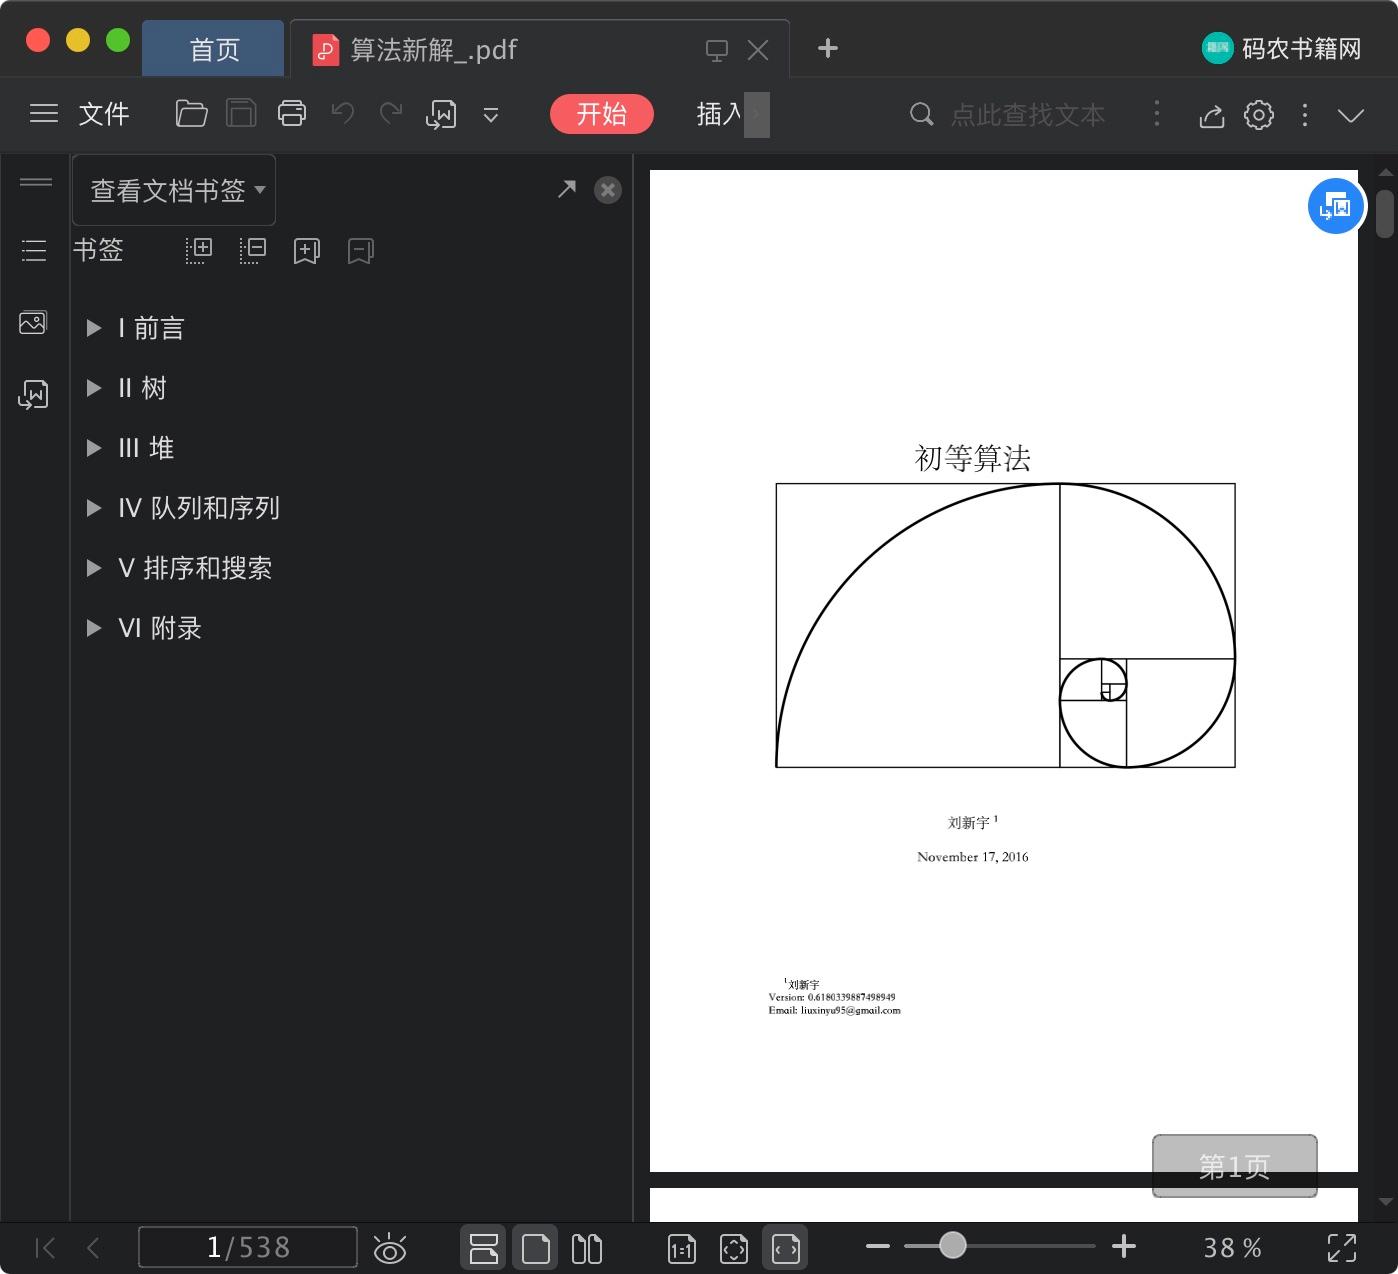Click the share export icon

(x=1211, y=116)
